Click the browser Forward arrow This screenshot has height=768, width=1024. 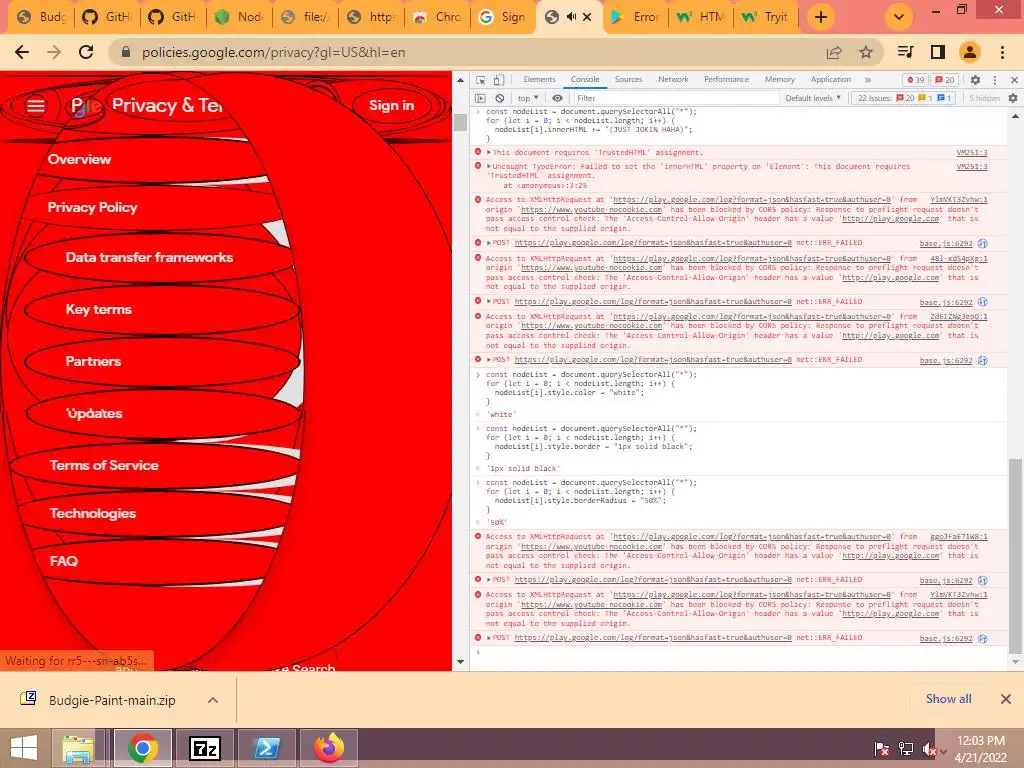pyautogui.click(x=54, y=52)
